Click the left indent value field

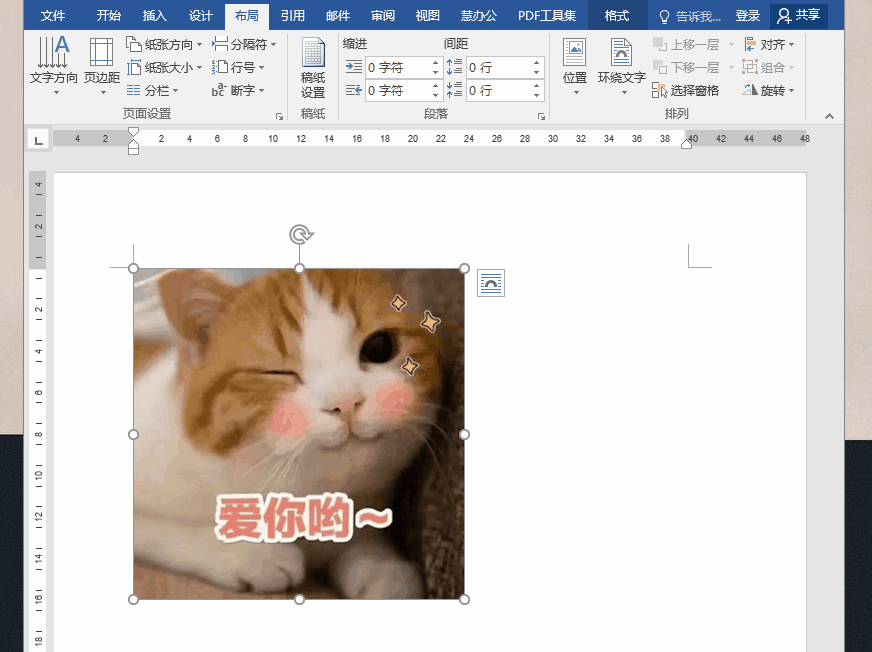tap(398, 68)
